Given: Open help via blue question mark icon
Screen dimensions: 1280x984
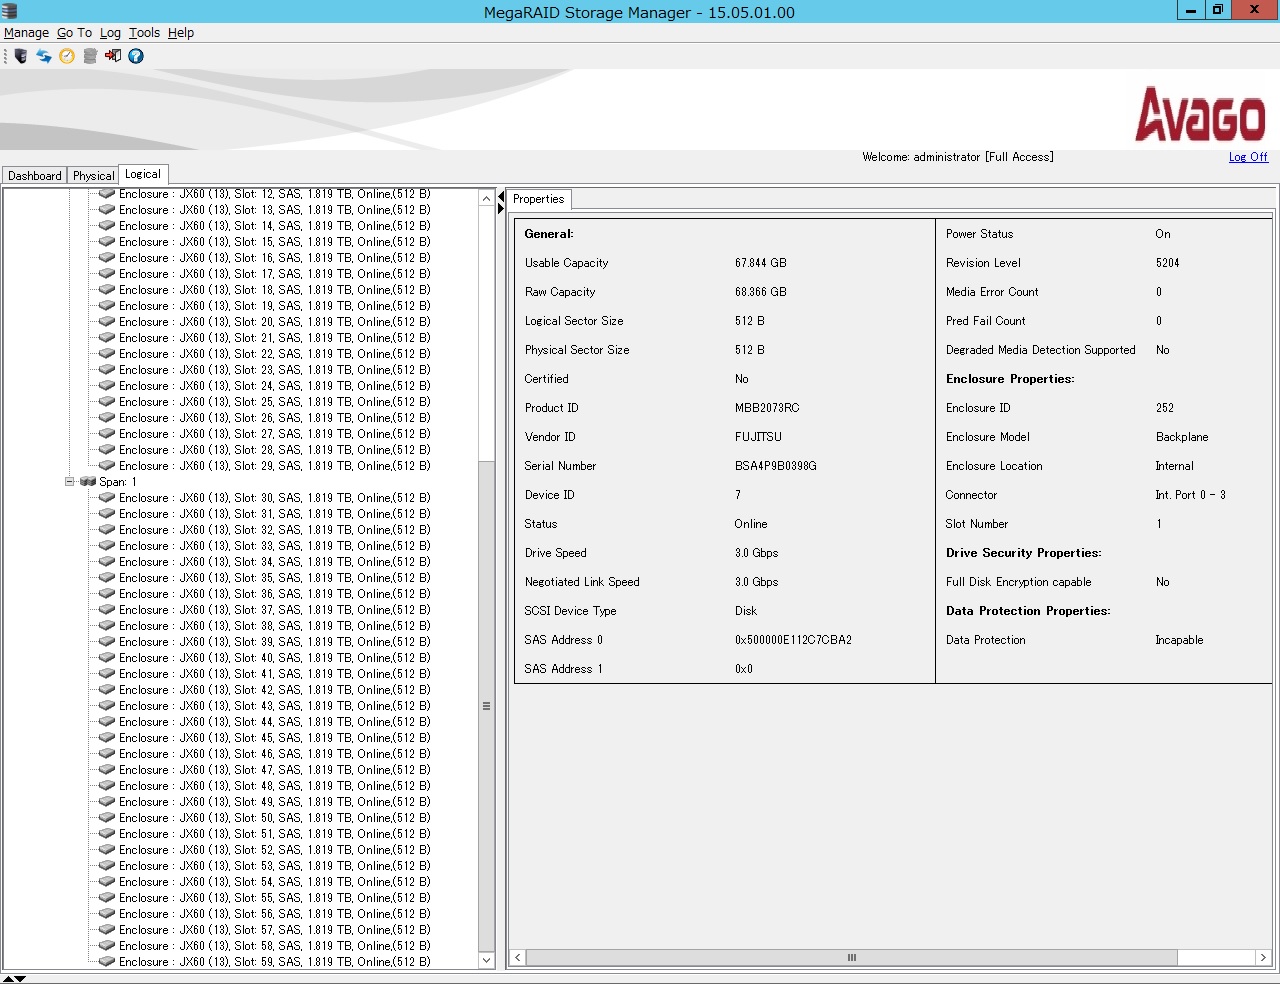Looking at the screenshot, I should tap(136, 56).
